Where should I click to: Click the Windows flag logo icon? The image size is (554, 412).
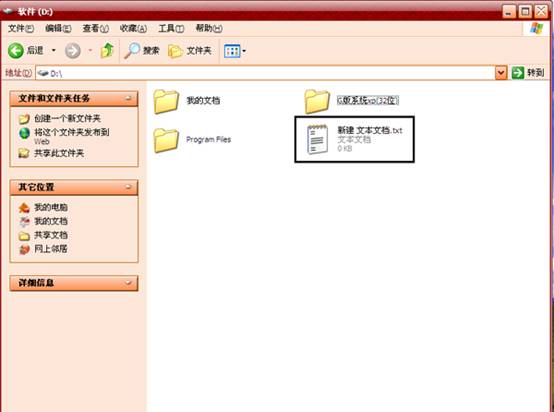pos(536,28)
